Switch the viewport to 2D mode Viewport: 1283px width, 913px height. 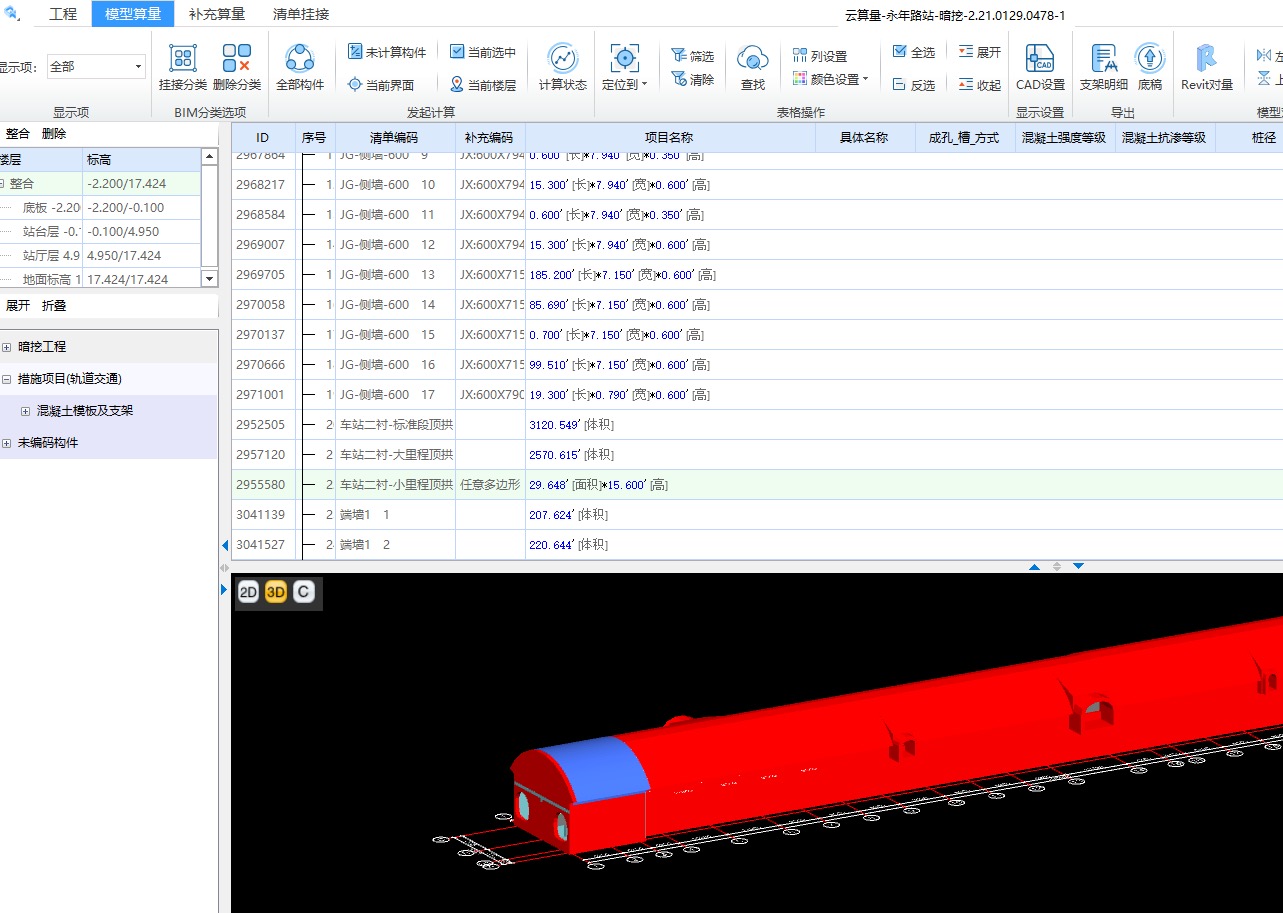248,592
